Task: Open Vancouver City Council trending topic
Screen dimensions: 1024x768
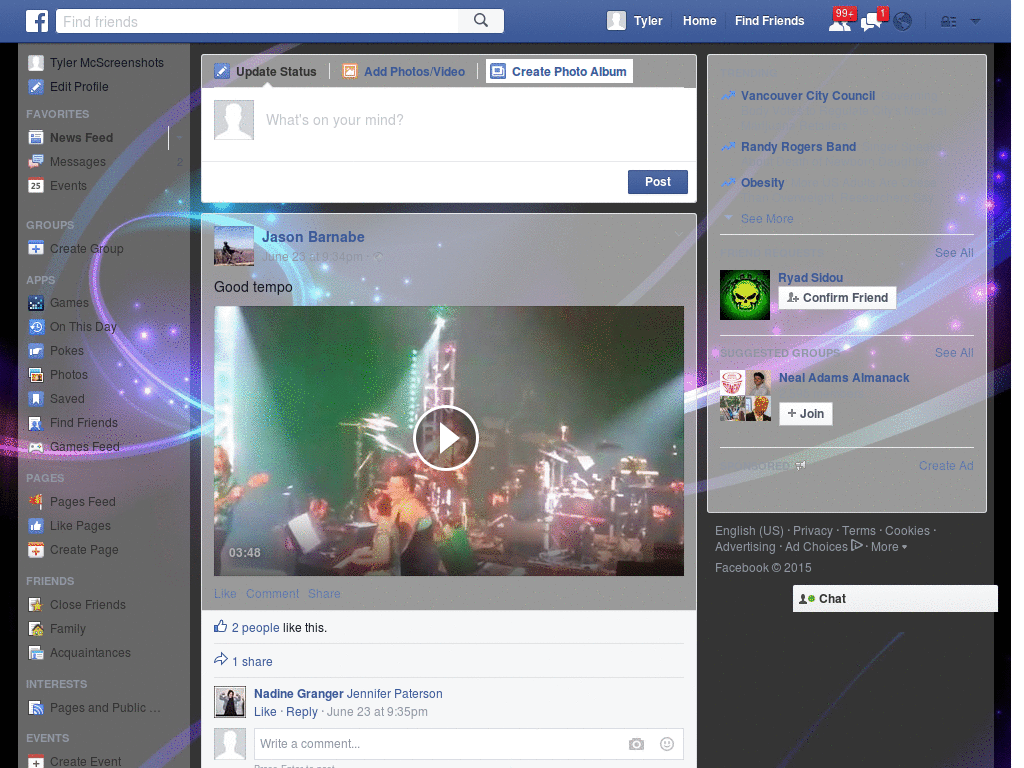Action: [808, 95]
